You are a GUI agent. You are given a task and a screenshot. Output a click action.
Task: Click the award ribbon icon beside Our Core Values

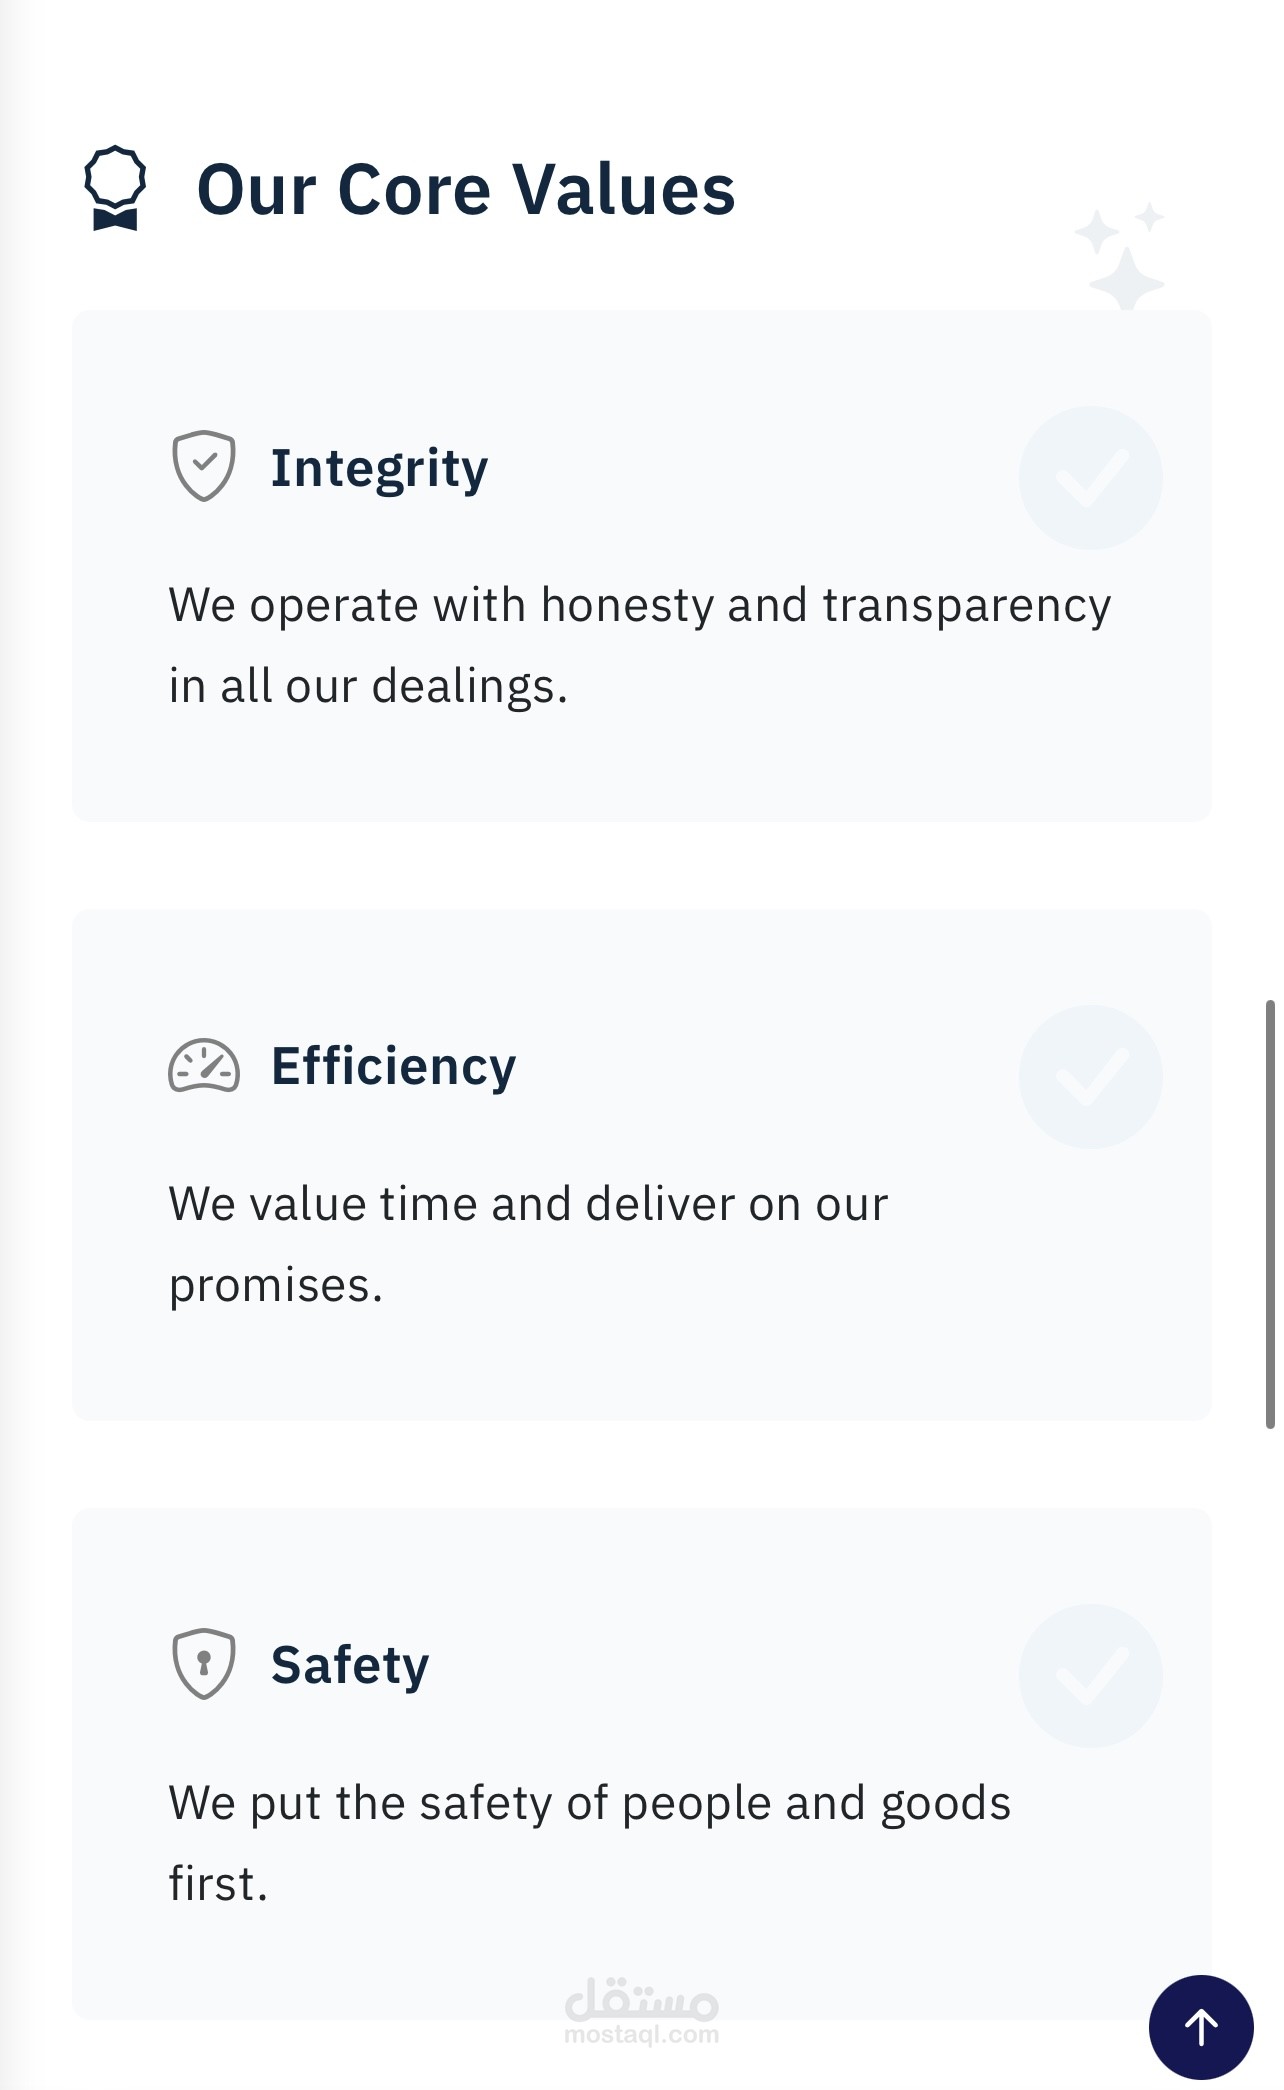(115, 187)
